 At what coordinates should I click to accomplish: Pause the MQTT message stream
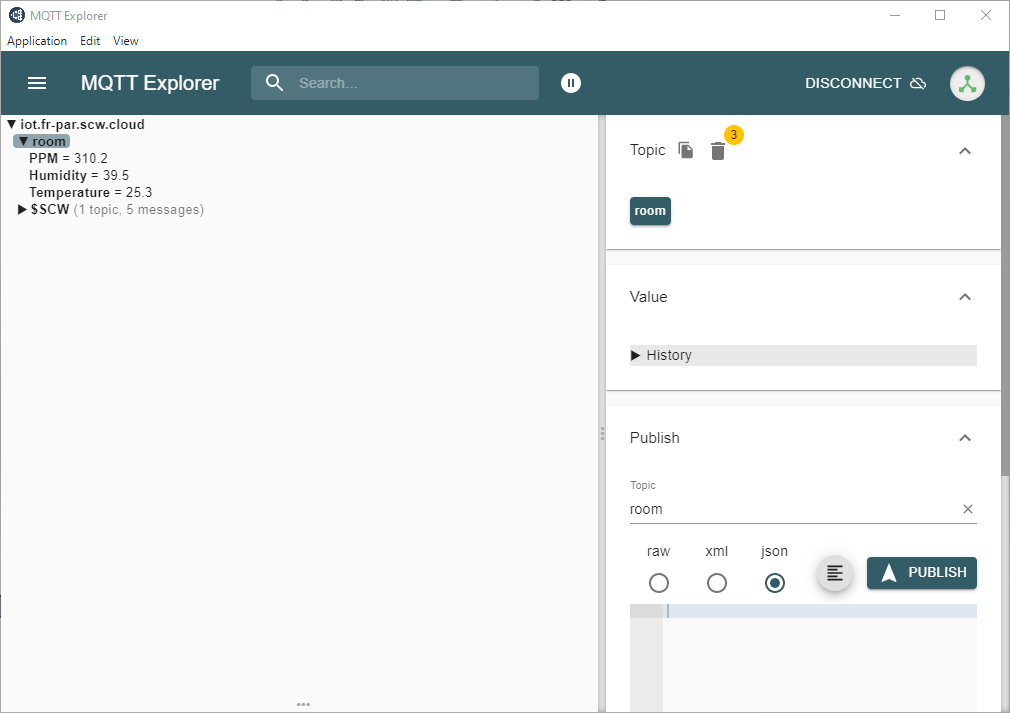[571, 83]
